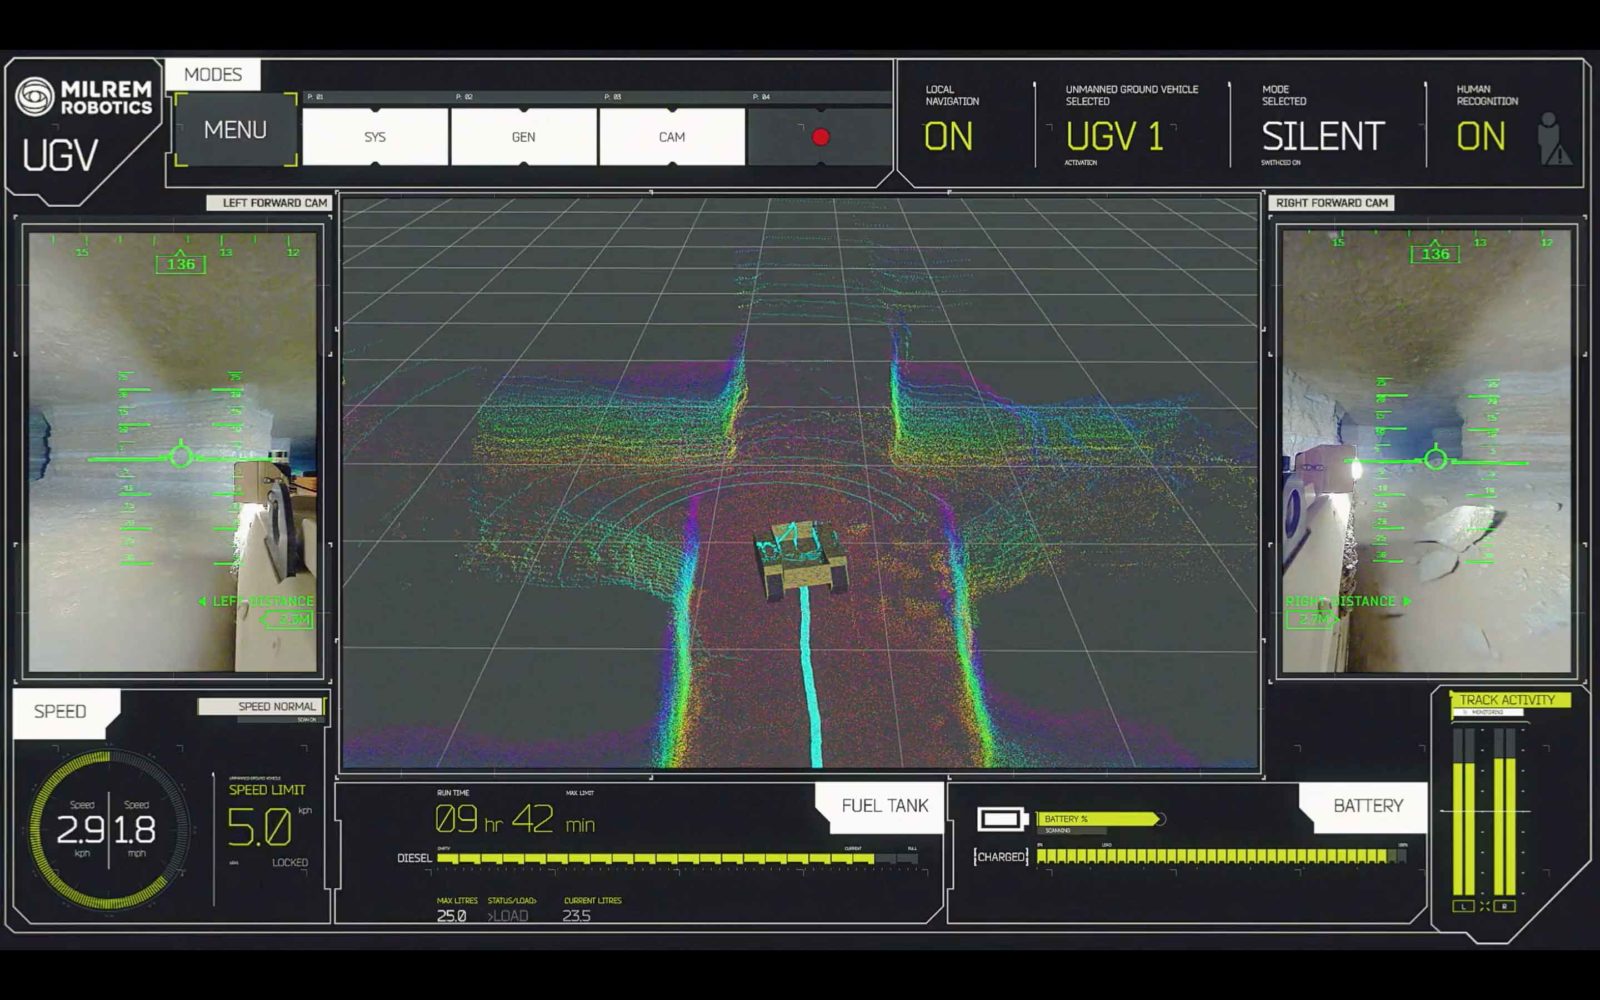
Task: Select the CAM mode button
Action: pyautogui.click(x=672, y=137)
